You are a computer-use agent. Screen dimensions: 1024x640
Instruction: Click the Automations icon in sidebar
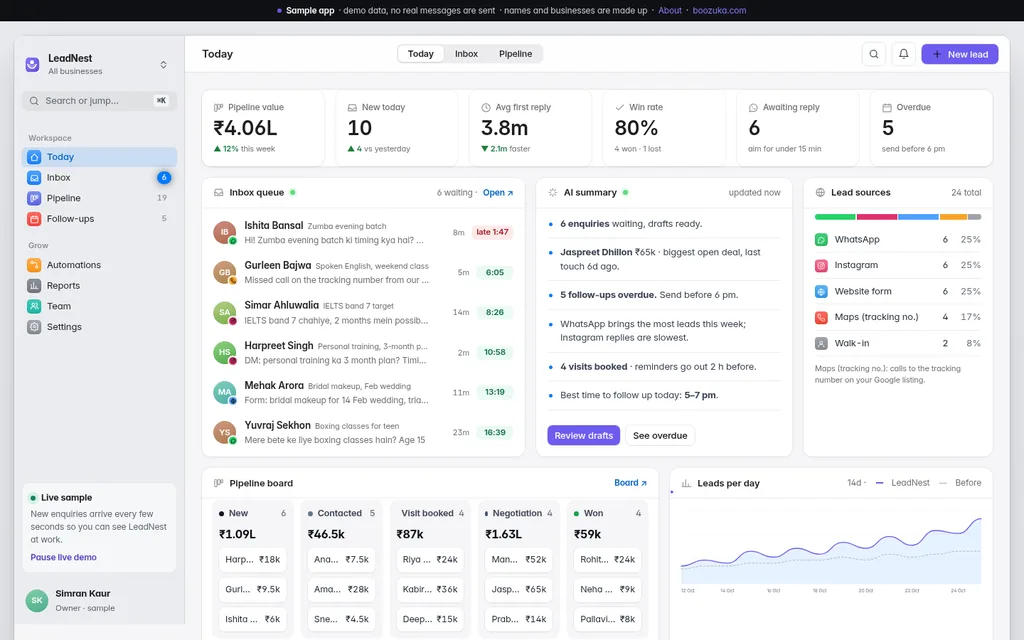[34, 265]
